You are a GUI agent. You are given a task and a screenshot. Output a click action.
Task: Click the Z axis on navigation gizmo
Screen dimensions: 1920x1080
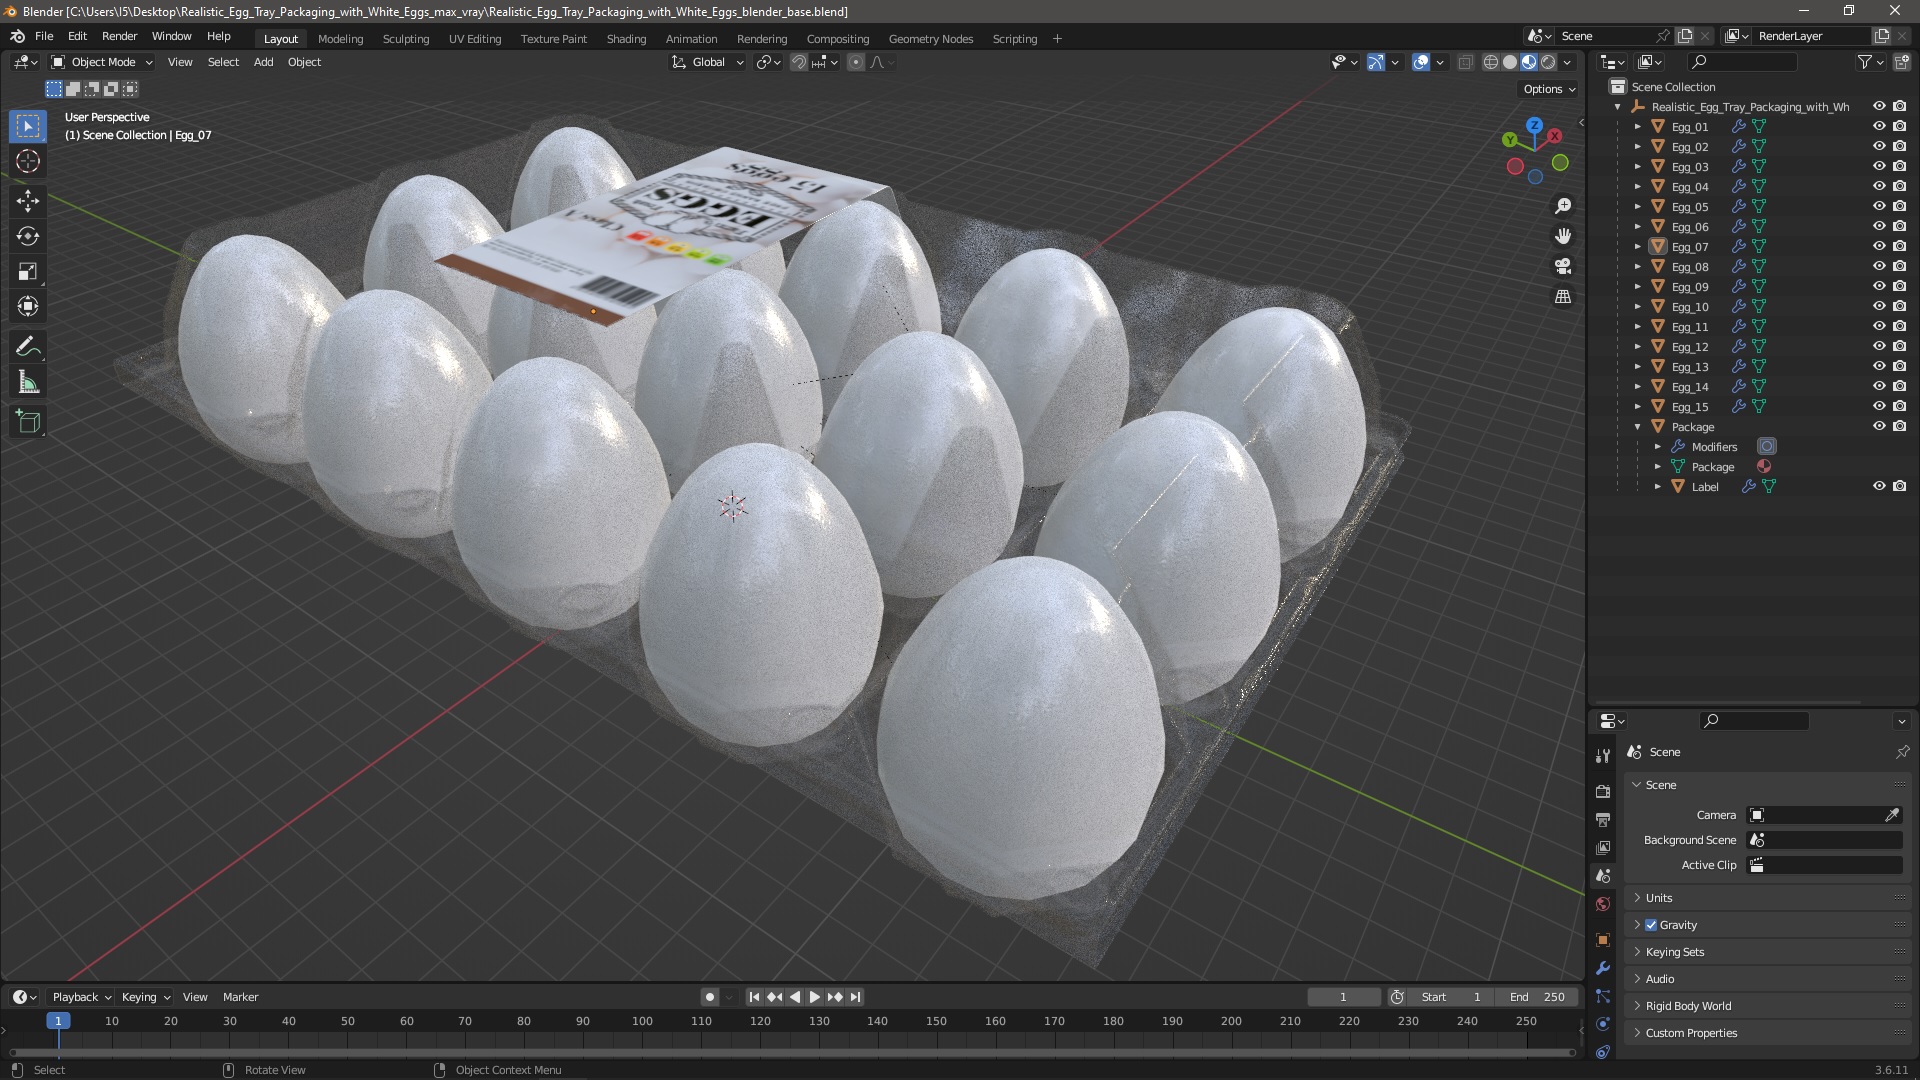pos(1534,126)
